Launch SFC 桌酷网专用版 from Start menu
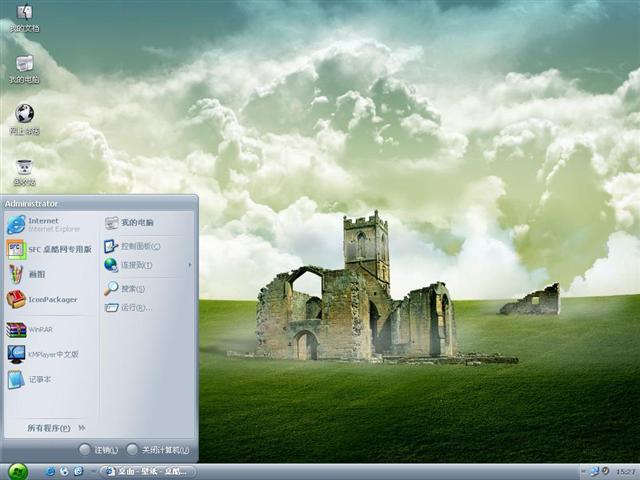 coord(50,249)
